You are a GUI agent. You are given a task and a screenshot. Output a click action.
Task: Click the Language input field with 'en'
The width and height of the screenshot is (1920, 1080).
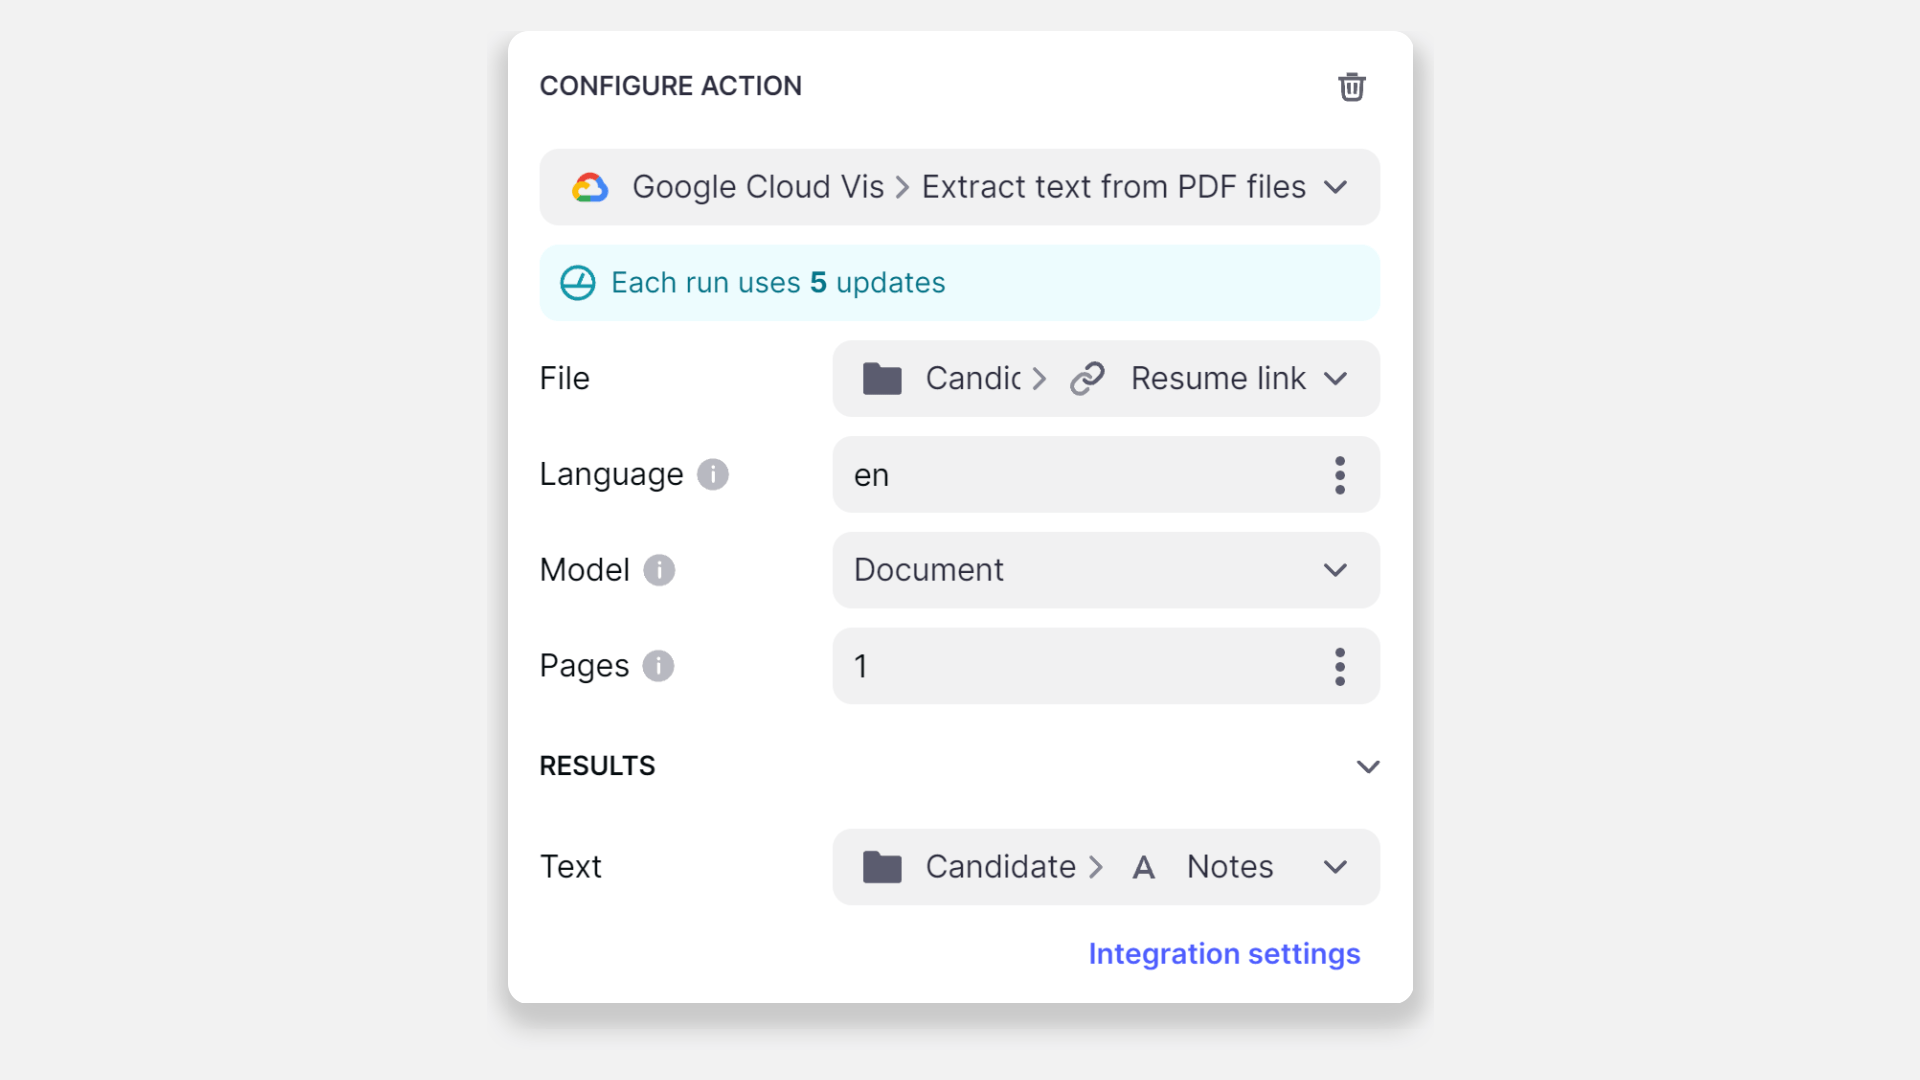tap(1080, 475)
